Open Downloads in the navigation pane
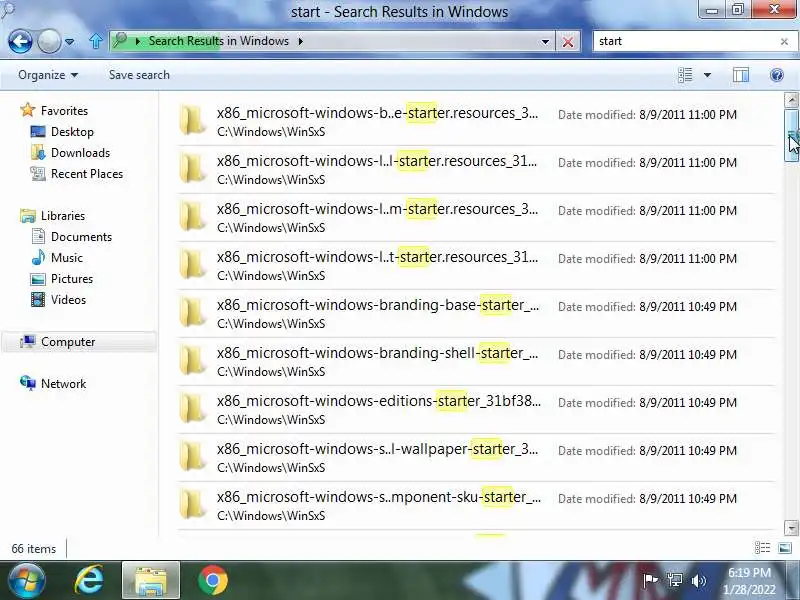Screen dimensions: 800x600 pos(80,153)
